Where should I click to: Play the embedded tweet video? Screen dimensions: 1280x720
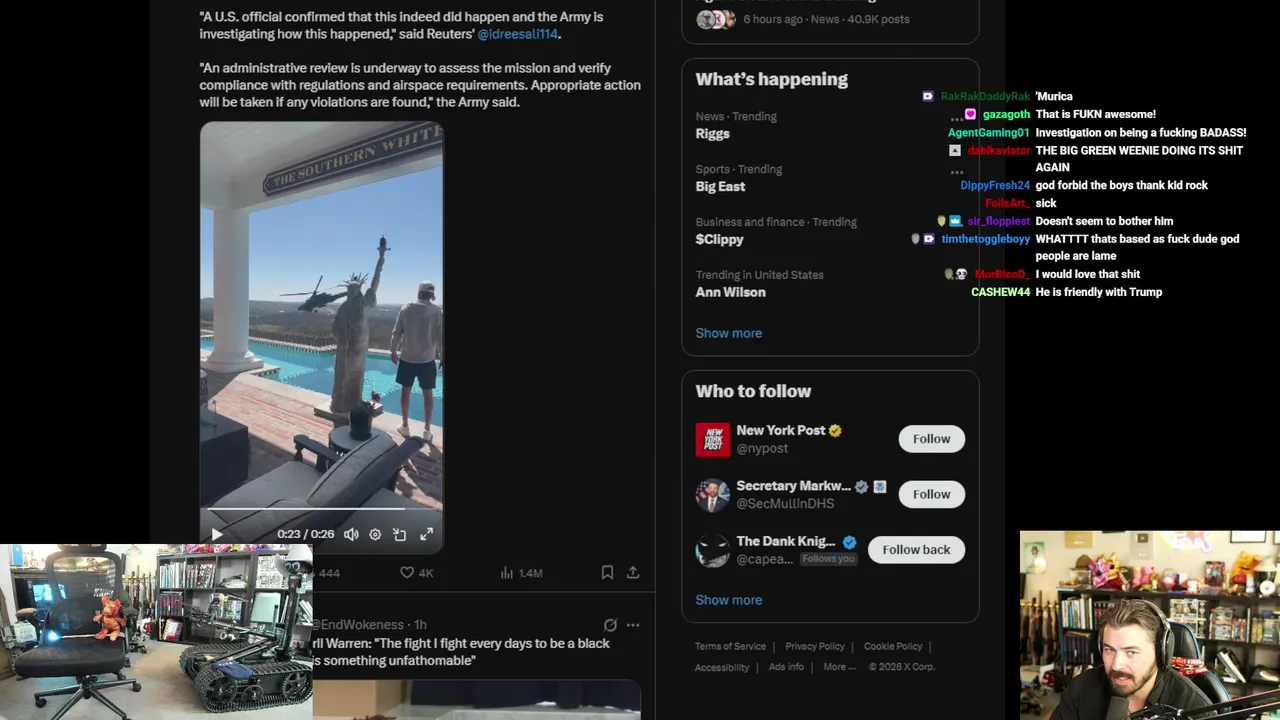[217, 535]
